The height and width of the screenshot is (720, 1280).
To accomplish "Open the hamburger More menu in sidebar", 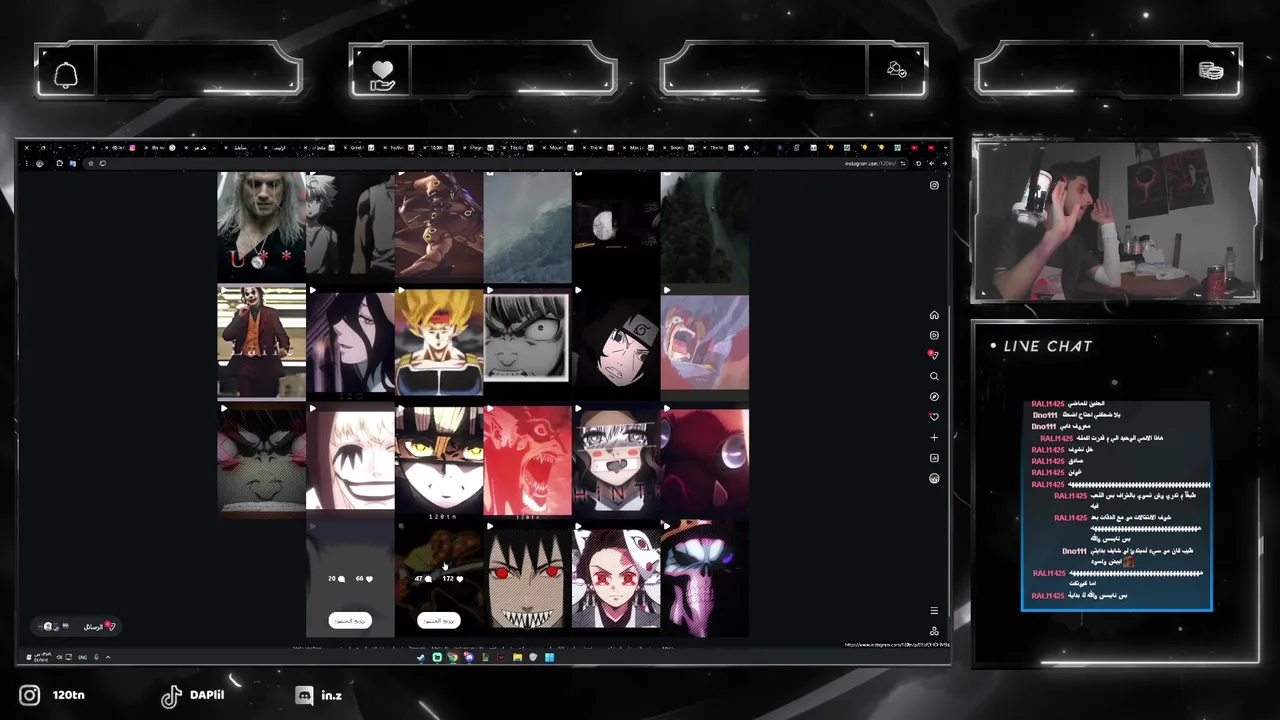I will 934,611.
